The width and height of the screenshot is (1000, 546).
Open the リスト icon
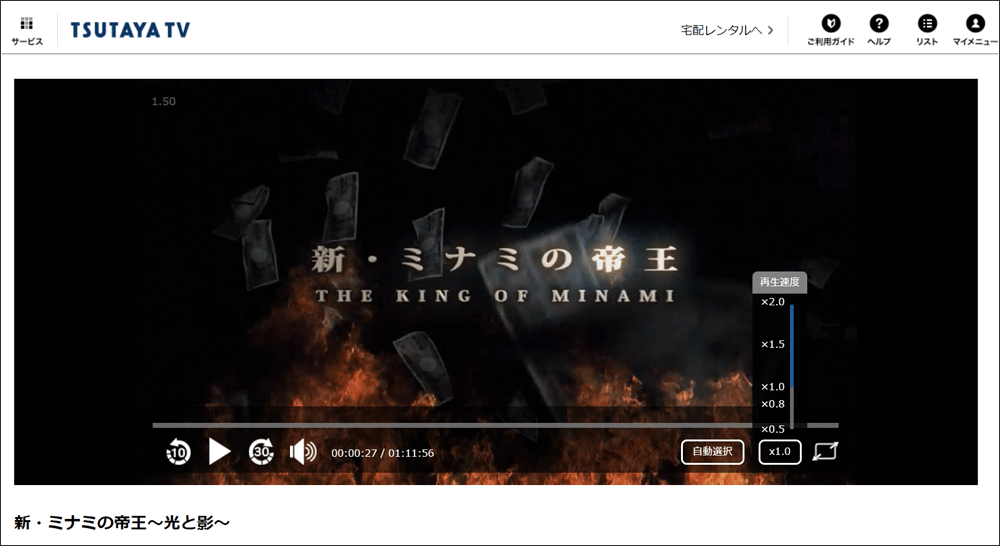pos(927,30)
